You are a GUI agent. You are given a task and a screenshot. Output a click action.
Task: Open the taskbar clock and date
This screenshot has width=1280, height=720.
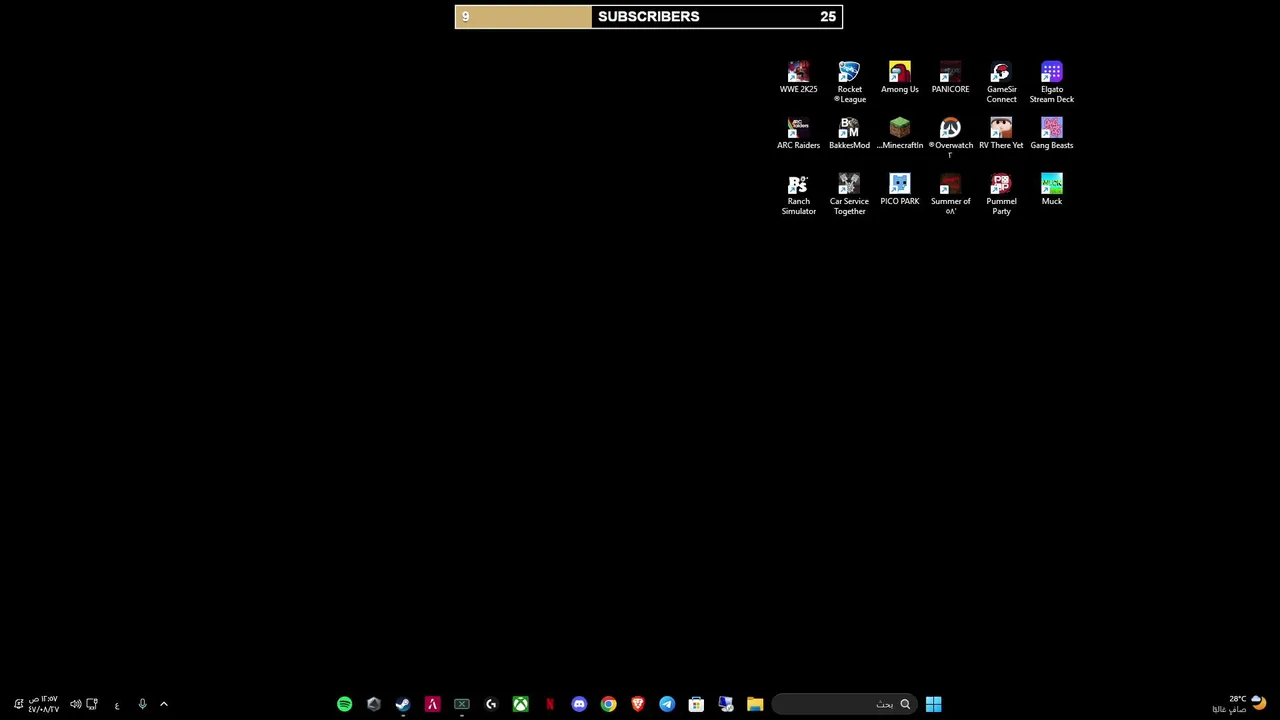pos(43,704)
